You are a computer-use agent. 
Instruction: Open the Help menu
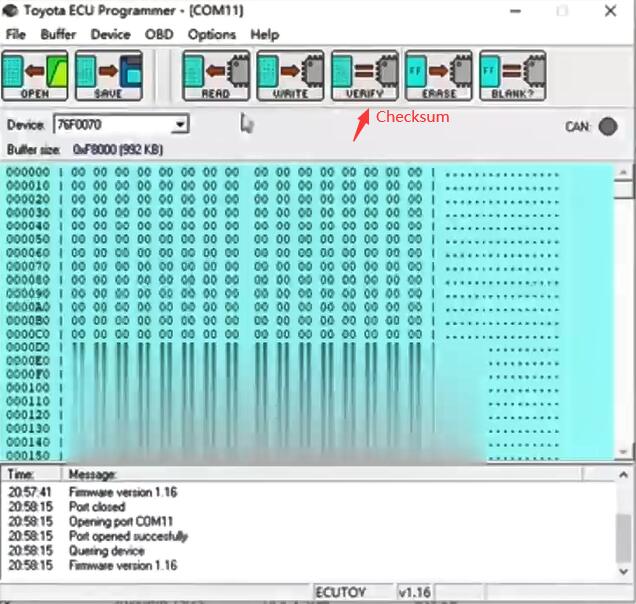pos(264,34)
